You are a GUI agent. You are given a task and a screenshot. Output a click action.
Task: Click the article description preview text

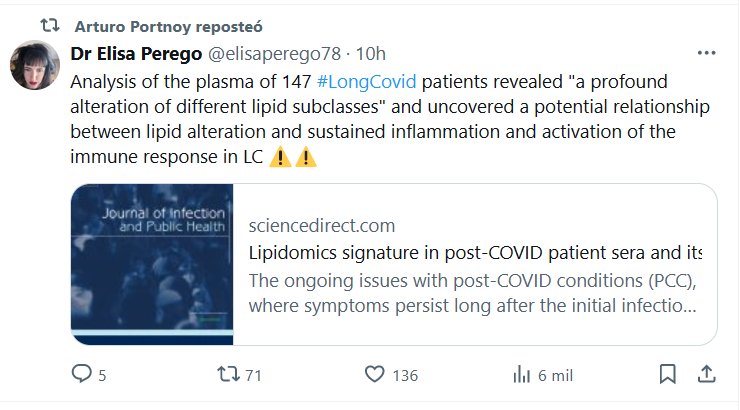(472, 291)
